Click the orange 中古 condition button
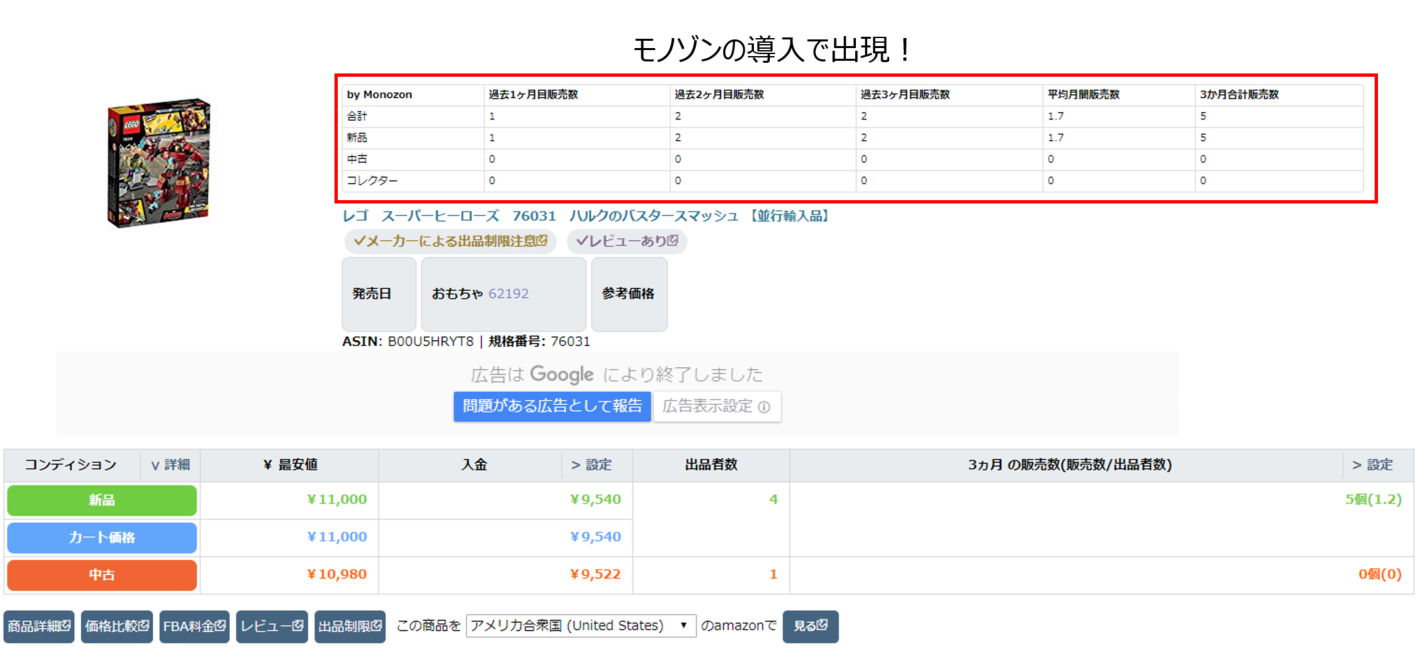Screen dimensions: 1424x666 102,575
